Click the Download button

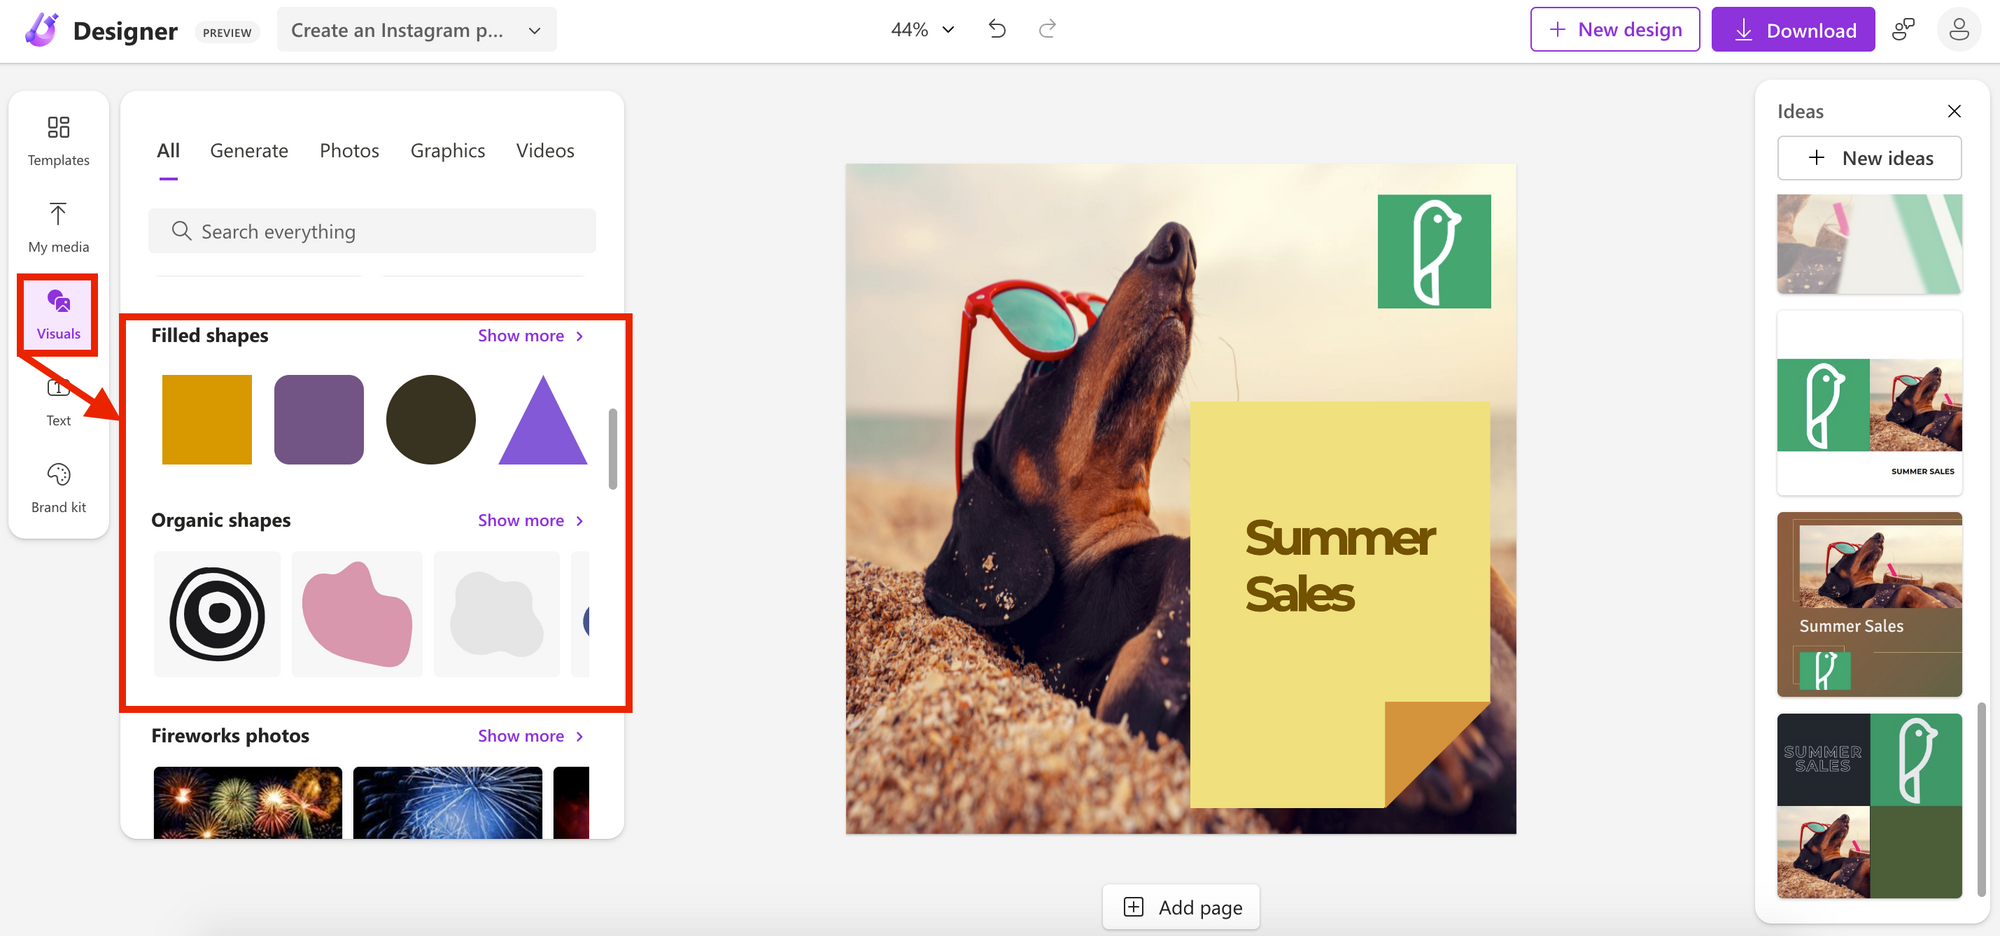[1793, 29]
